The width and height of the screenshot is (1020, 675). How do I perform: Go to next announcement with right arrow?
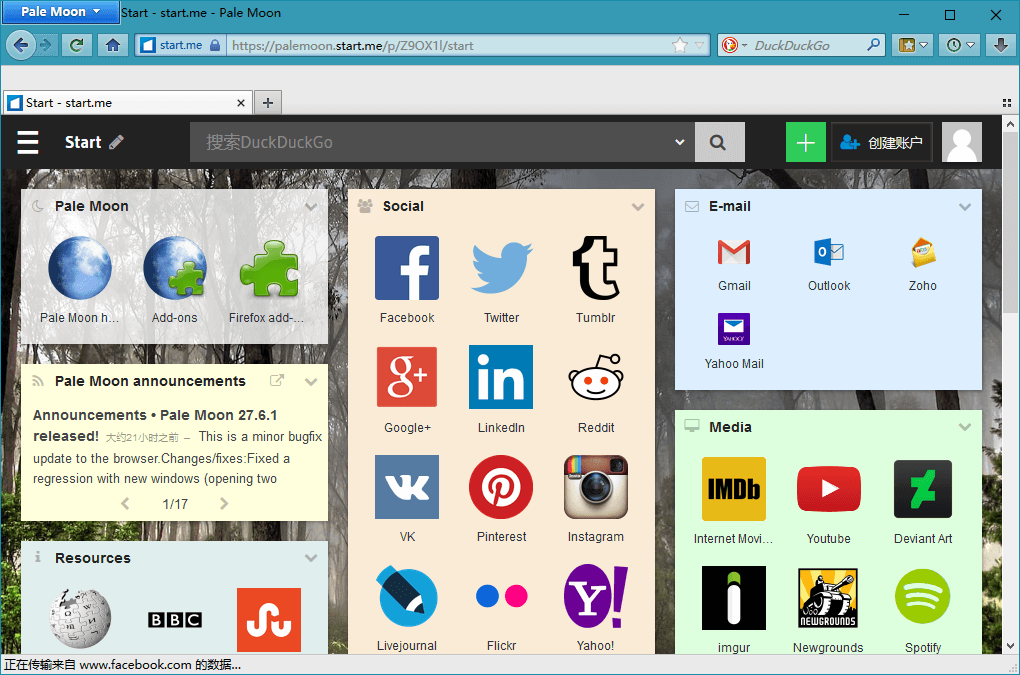point(224,504)
